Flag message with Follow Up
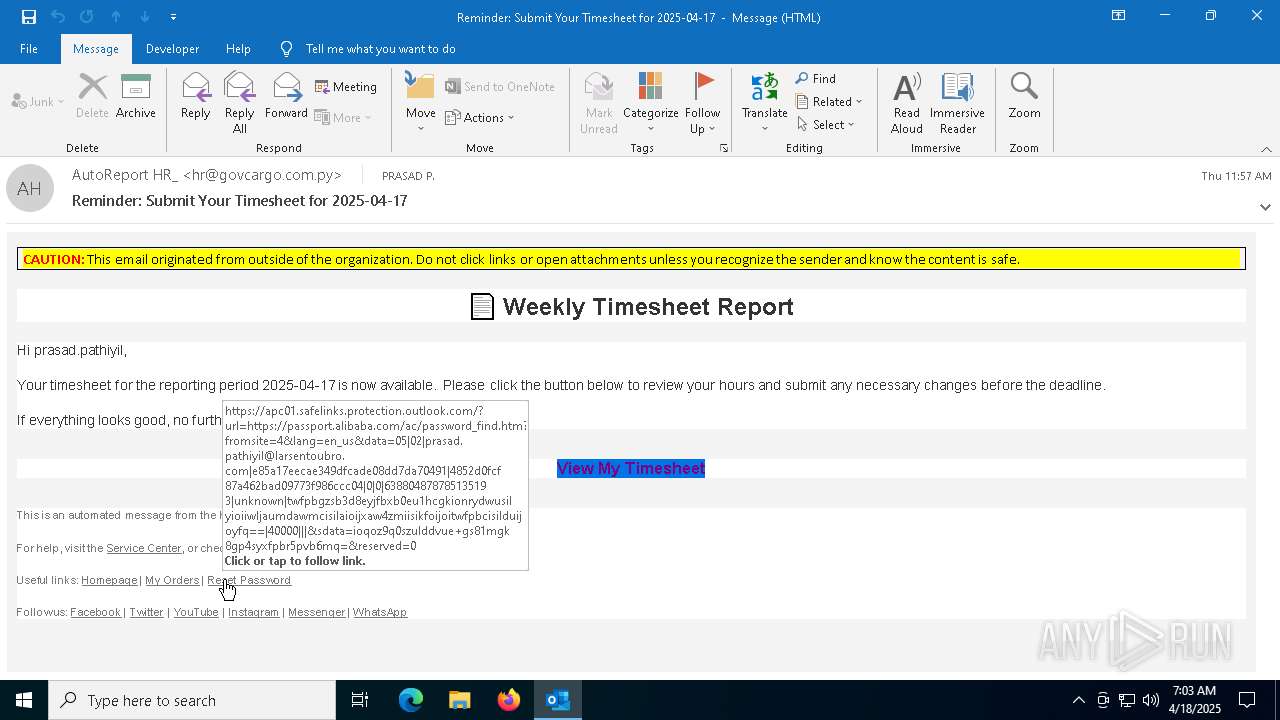1280x720 pixels. [703, 103]
